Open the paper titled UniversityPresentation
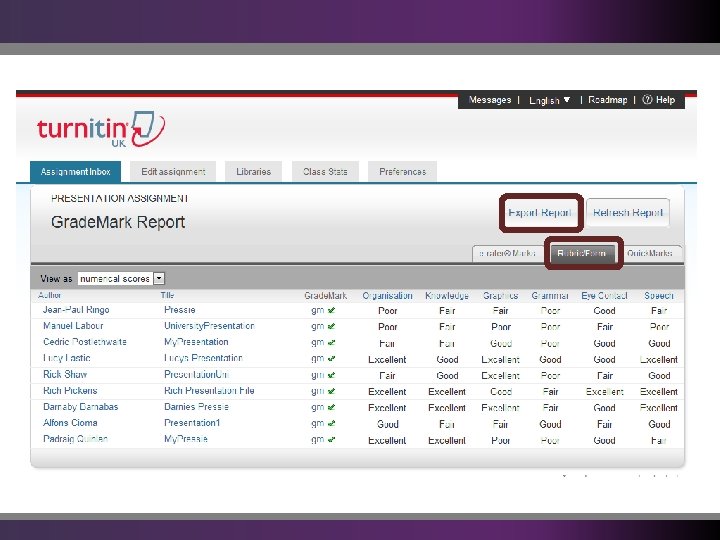This screenshot has height=540, width=720. [x=209, y=326]
